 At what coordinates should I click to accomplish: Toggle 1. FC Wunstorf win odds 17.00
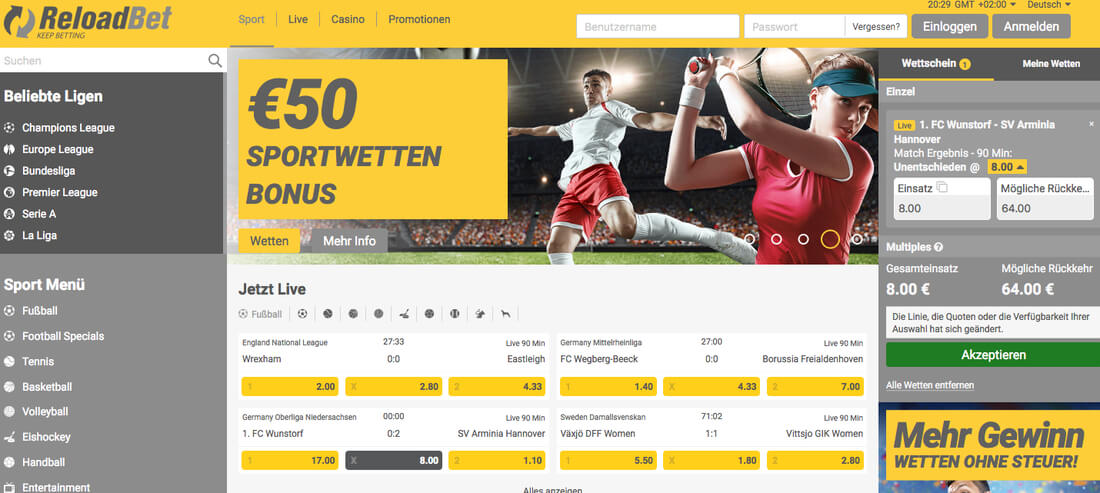(290, 461)
